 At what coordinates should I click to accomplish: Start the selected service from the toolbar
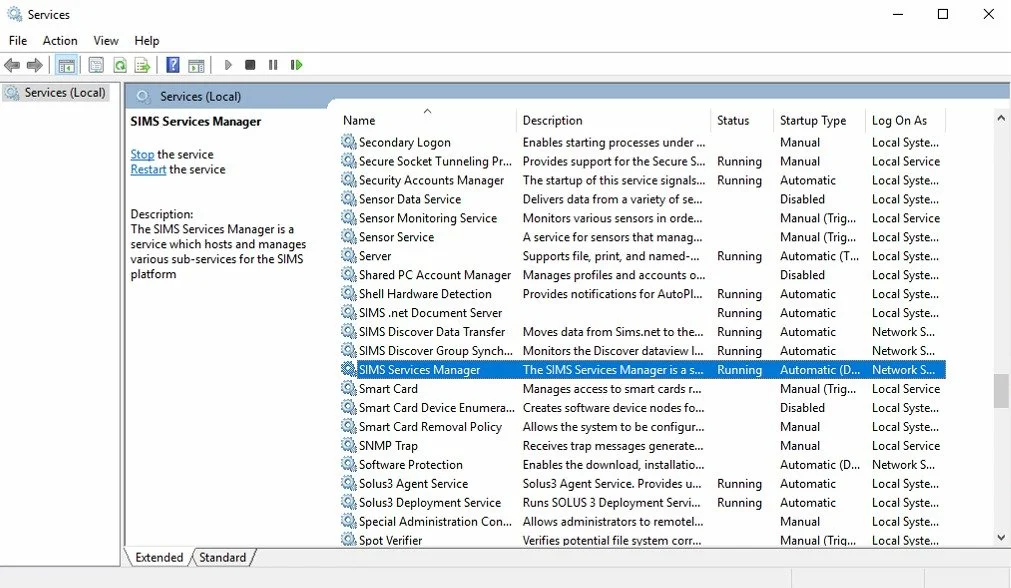[228, 65]
